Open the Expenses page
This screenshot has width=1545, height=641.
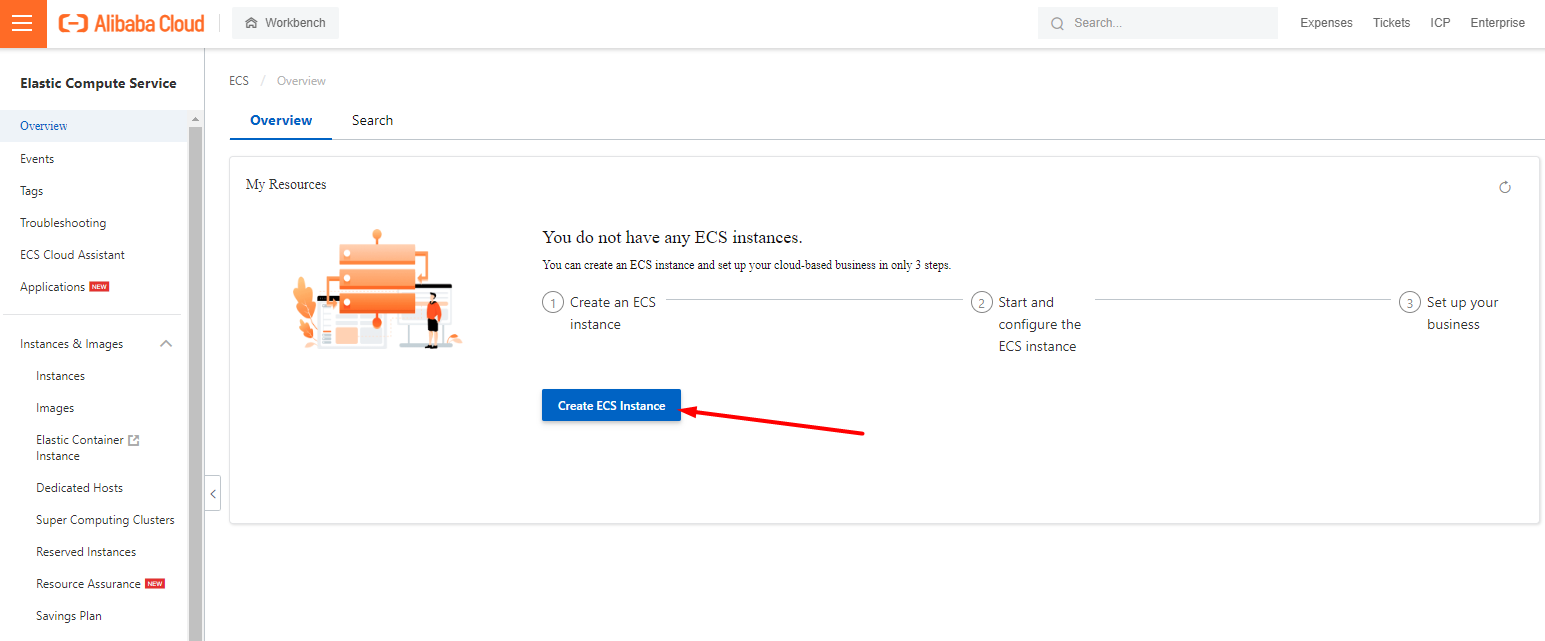pyautogui.click(x=1326, y=22)
